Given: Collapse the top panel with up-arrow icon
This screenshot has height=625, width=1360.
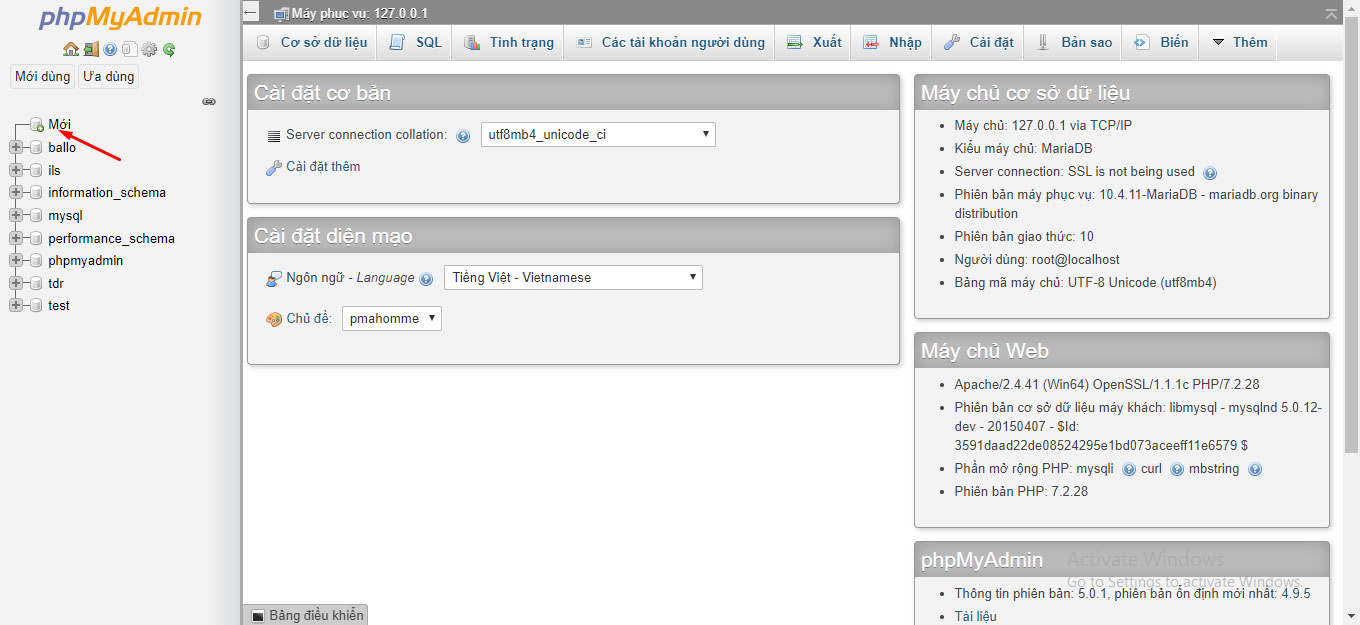Looking at the screenshot, I should click(1330, 14).
